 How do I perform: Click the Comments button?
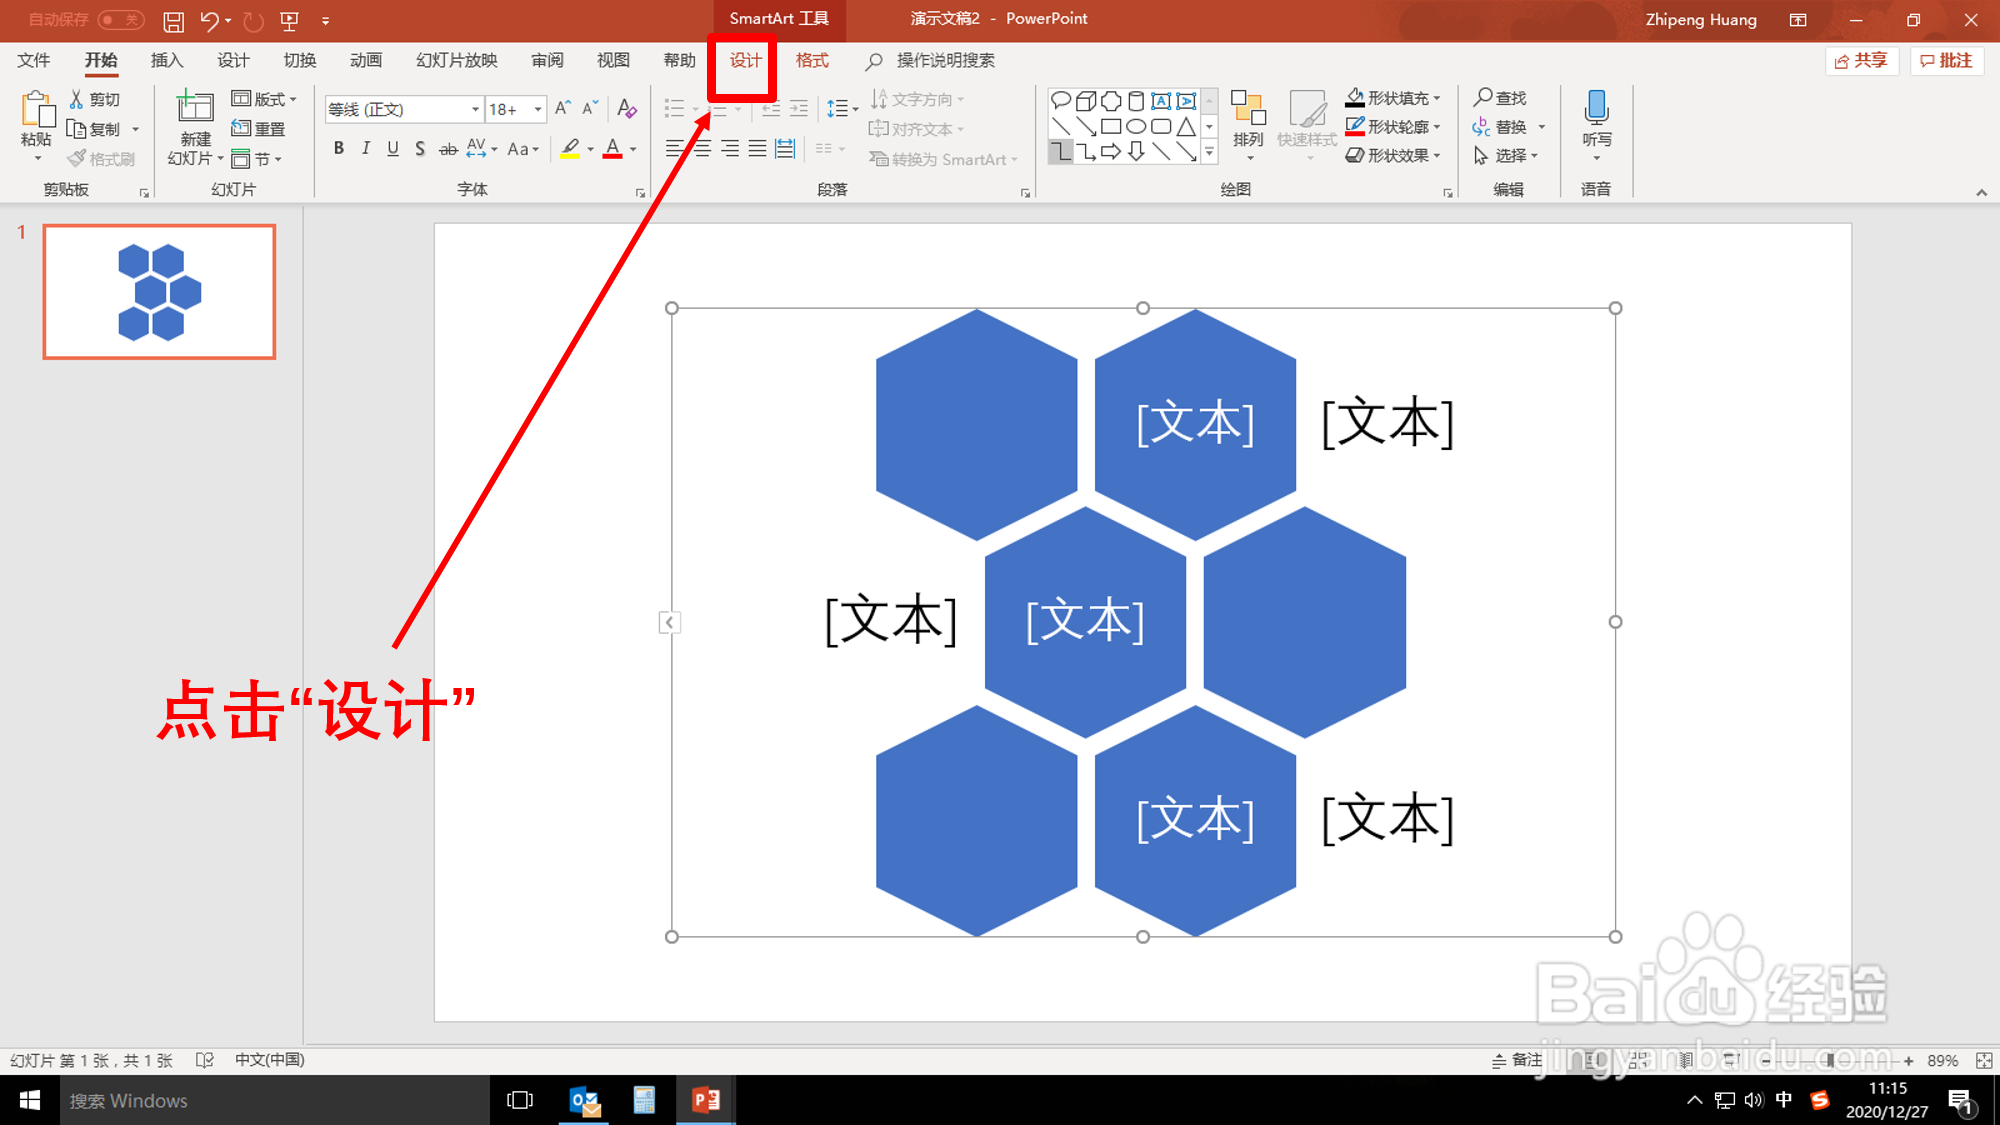point(1946,61)
